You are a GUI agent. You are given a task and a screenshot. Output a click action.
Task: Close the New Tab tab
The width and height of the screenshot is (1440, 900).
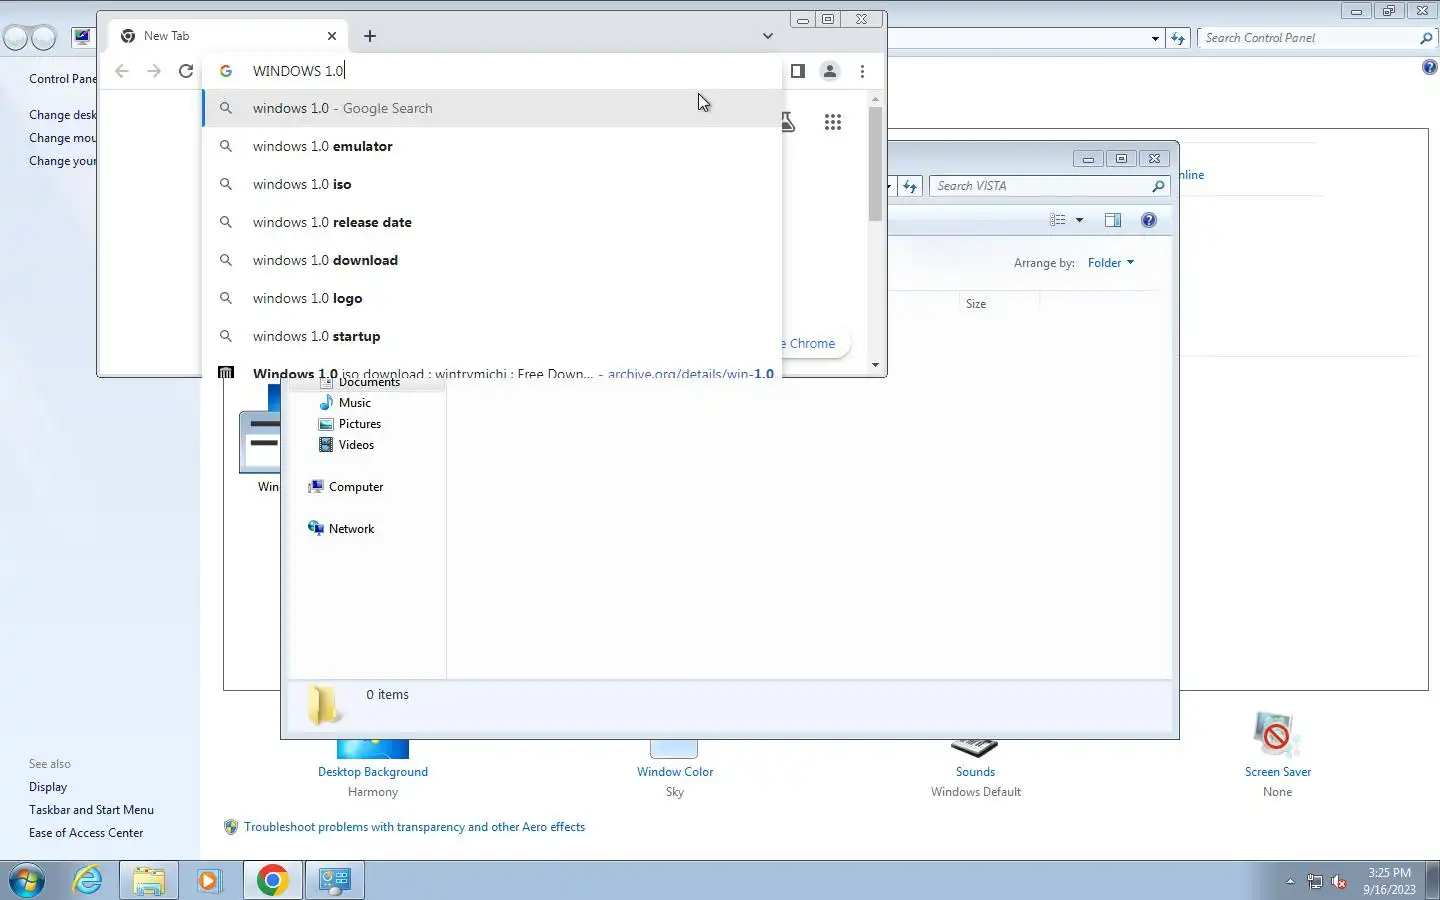332,36
